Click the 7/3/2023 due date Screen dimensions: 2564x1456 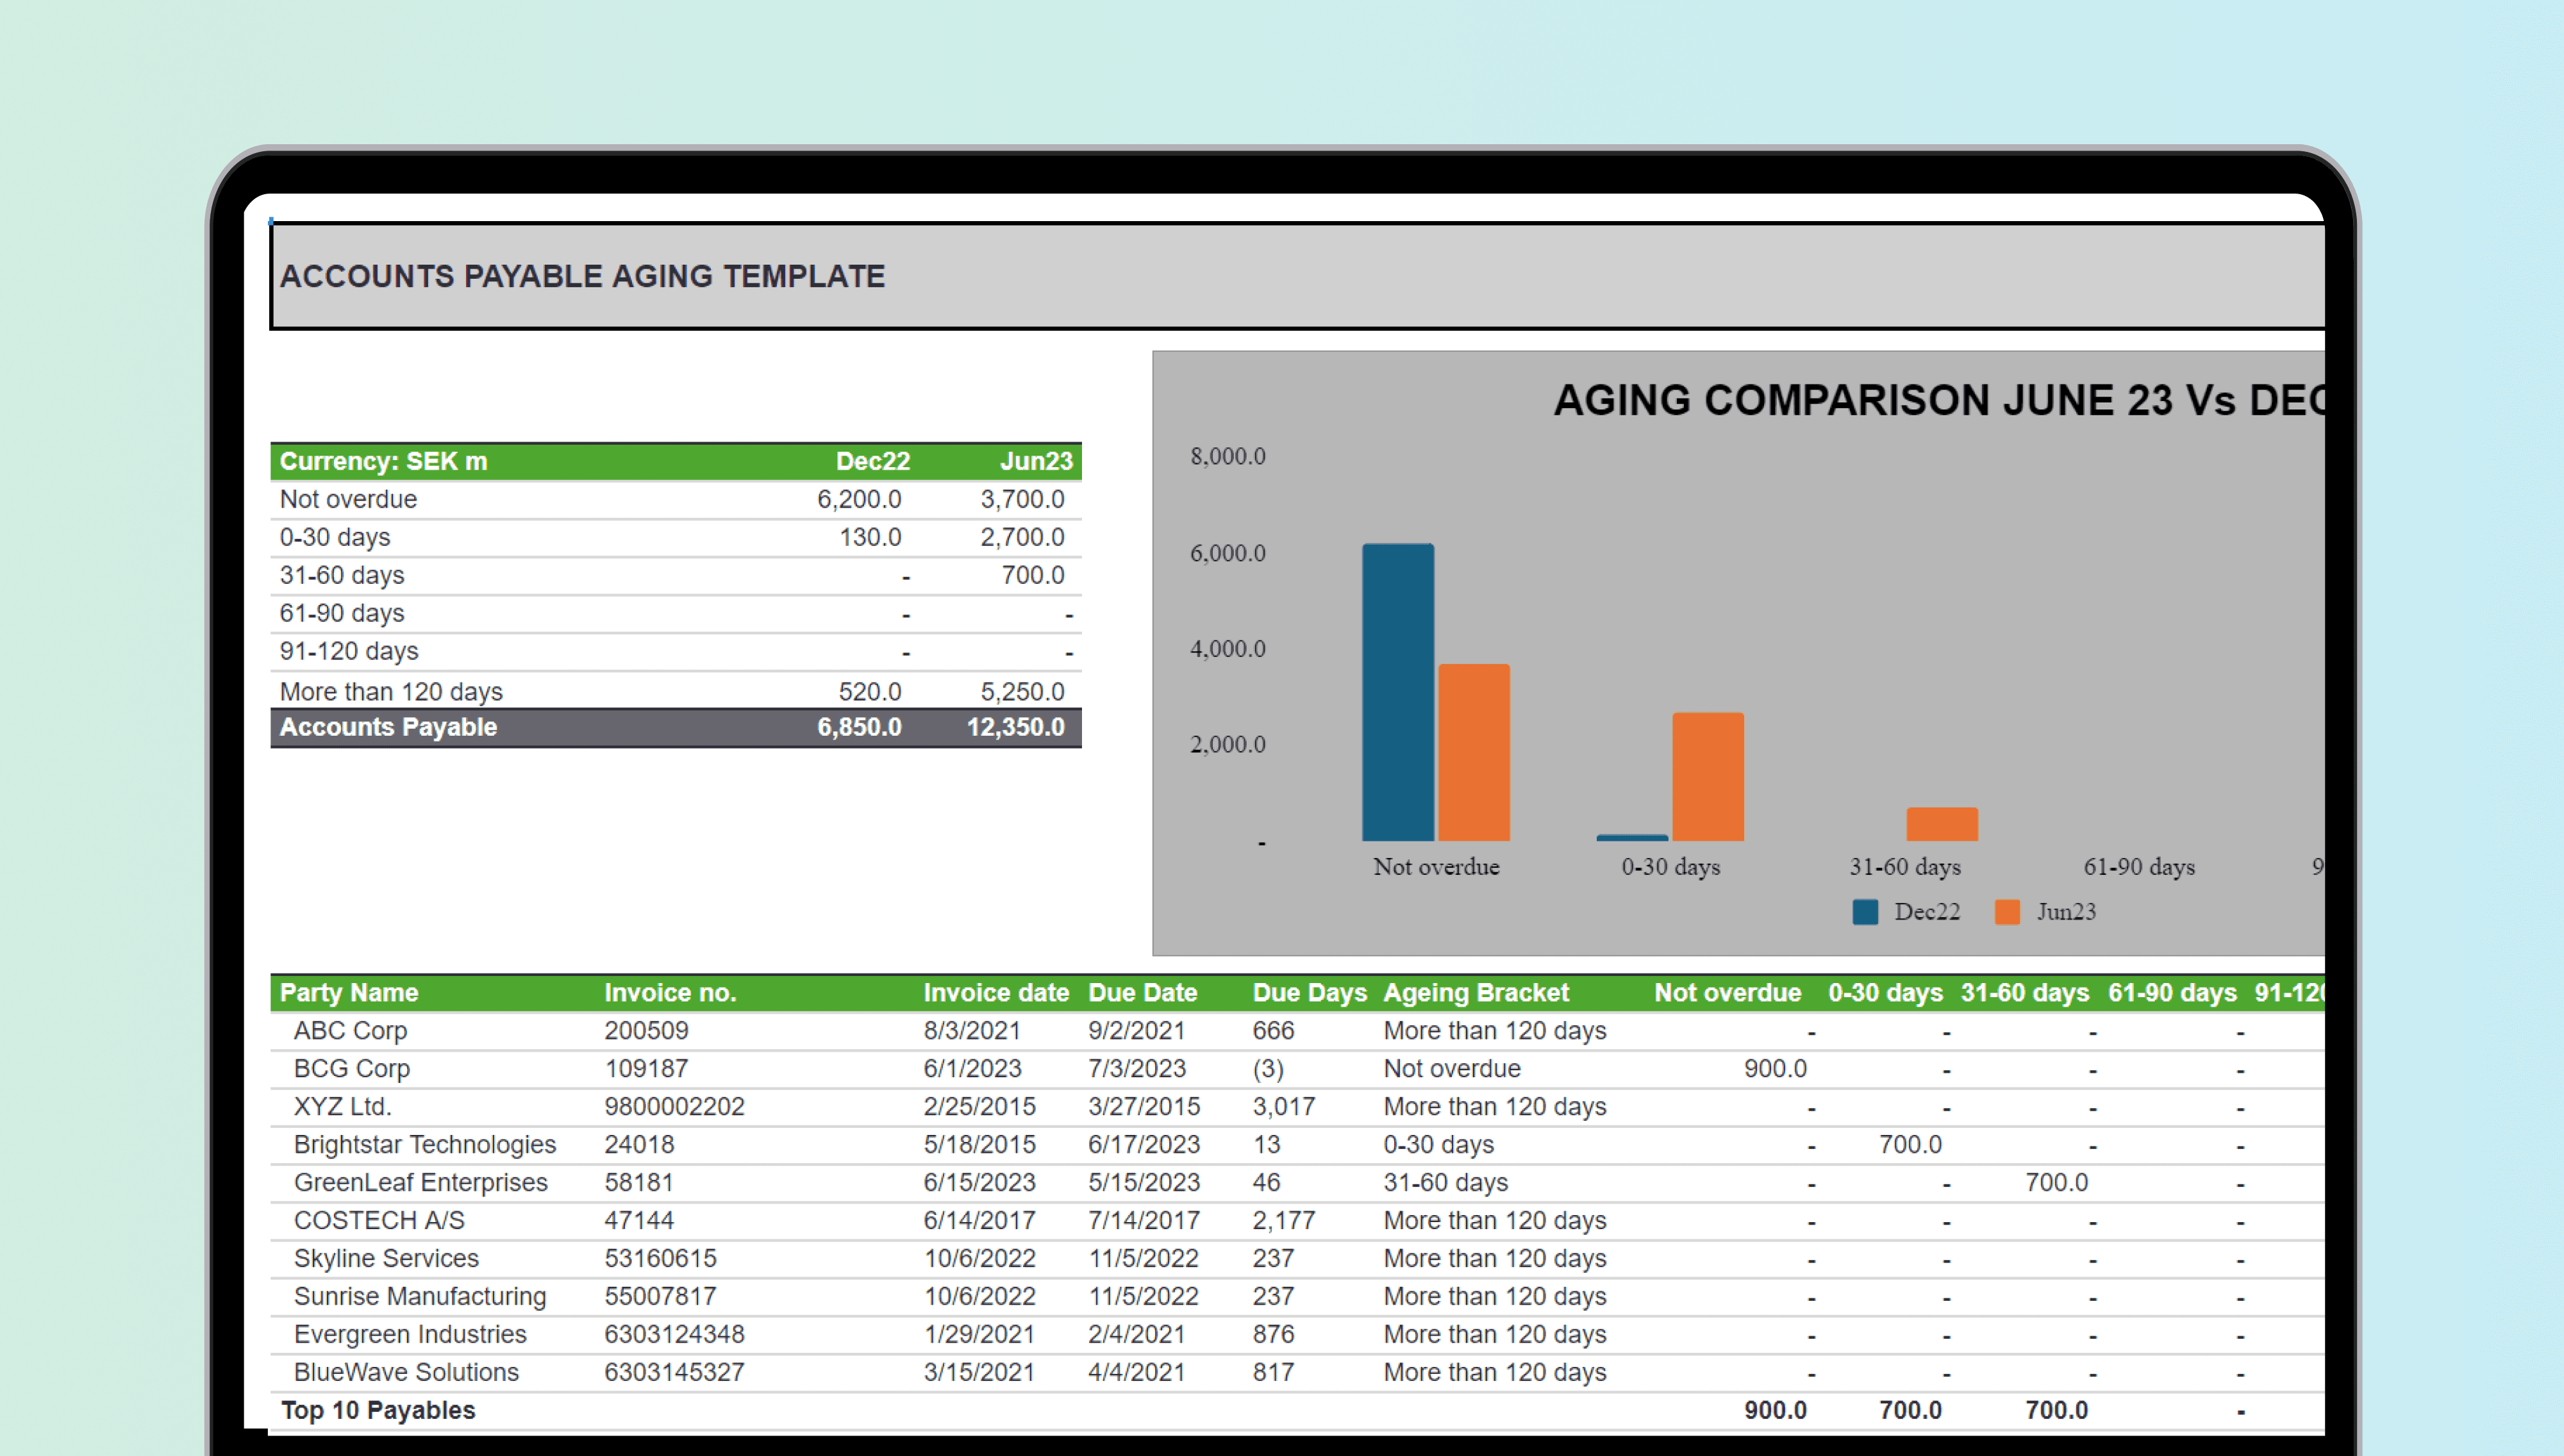tap(1137, 1068)
